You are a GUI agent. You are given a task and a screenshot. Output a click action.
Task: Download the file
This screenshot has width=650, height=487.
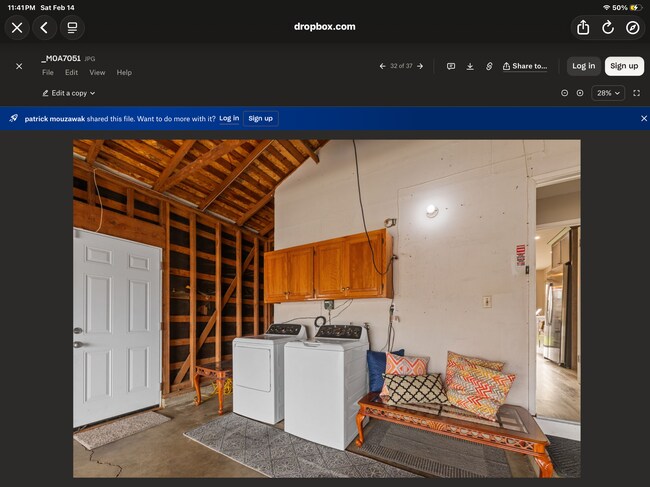tap(470, 66)
